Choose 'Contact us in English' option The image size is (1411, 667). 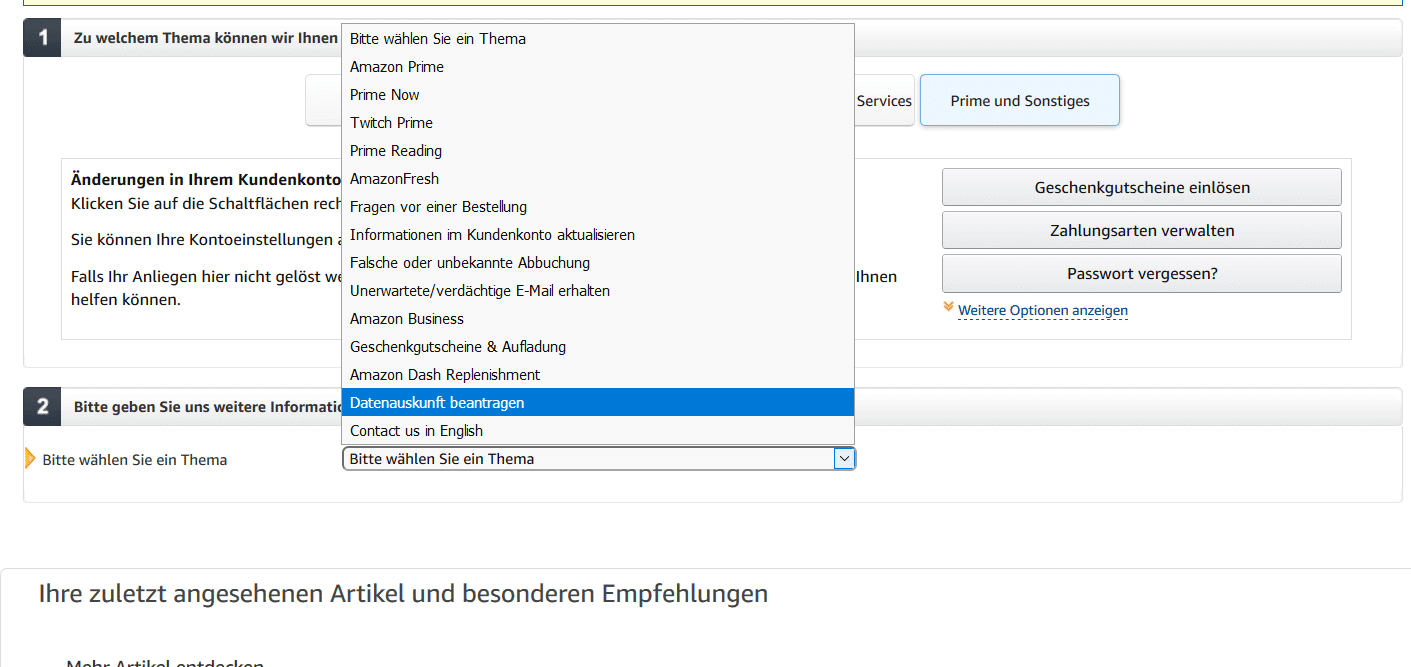(416, 431)
